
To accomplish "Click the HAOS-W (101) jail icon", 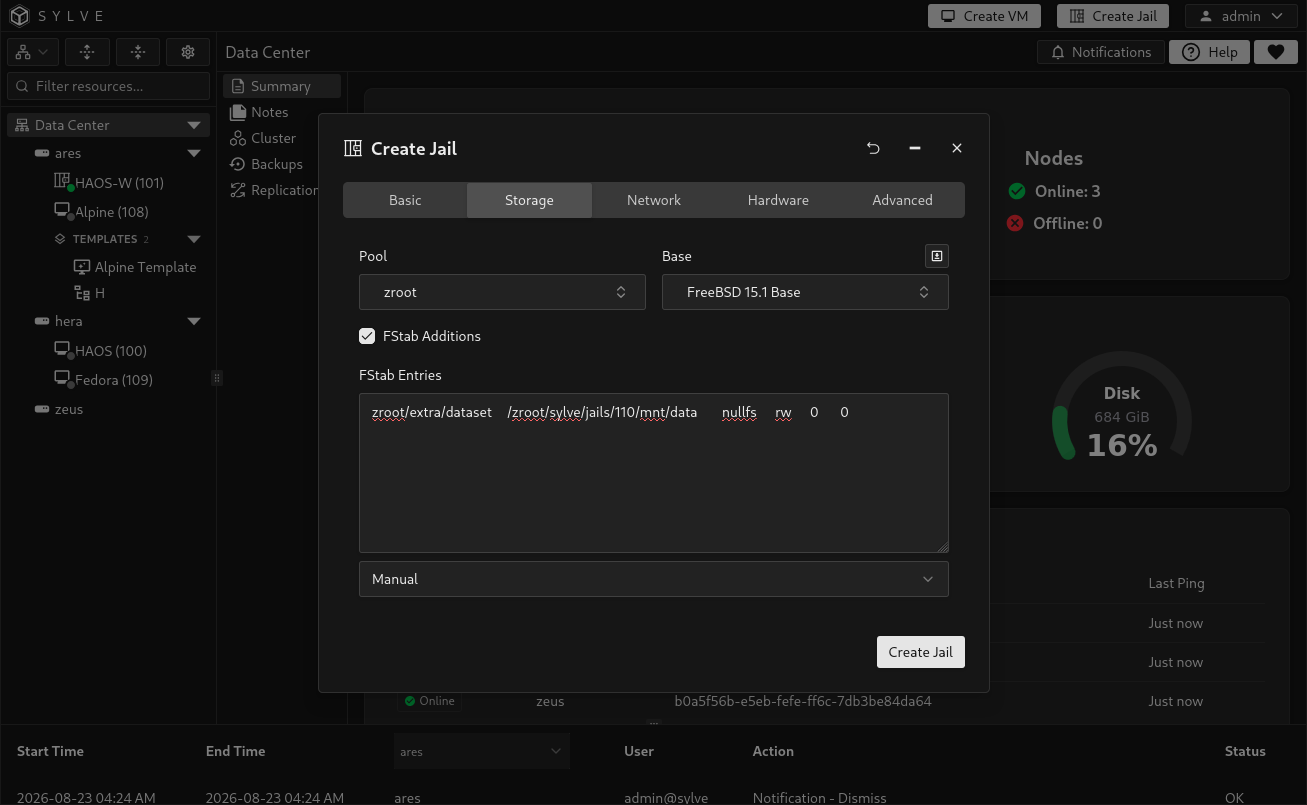I will [x=62, y=182].
